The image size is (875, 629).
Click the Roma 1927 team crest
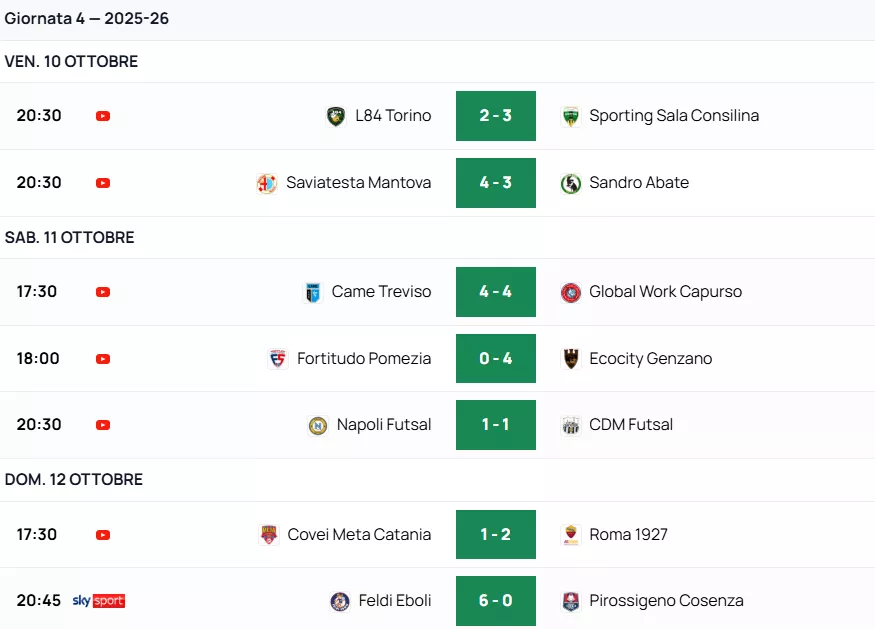coord(571,535)
